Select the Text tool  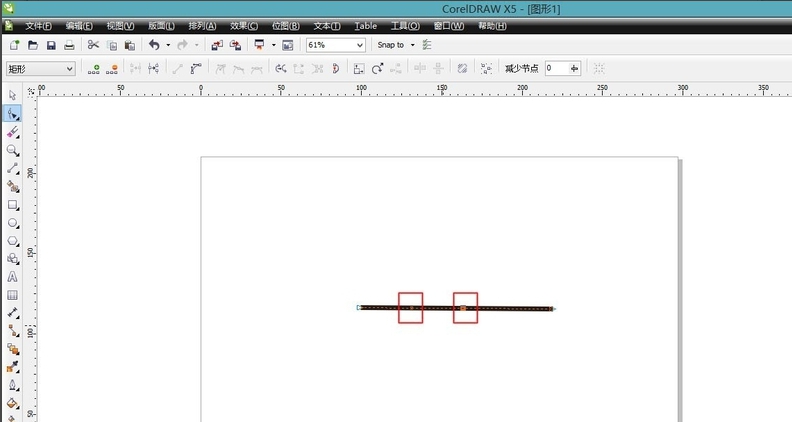point(13,277)
